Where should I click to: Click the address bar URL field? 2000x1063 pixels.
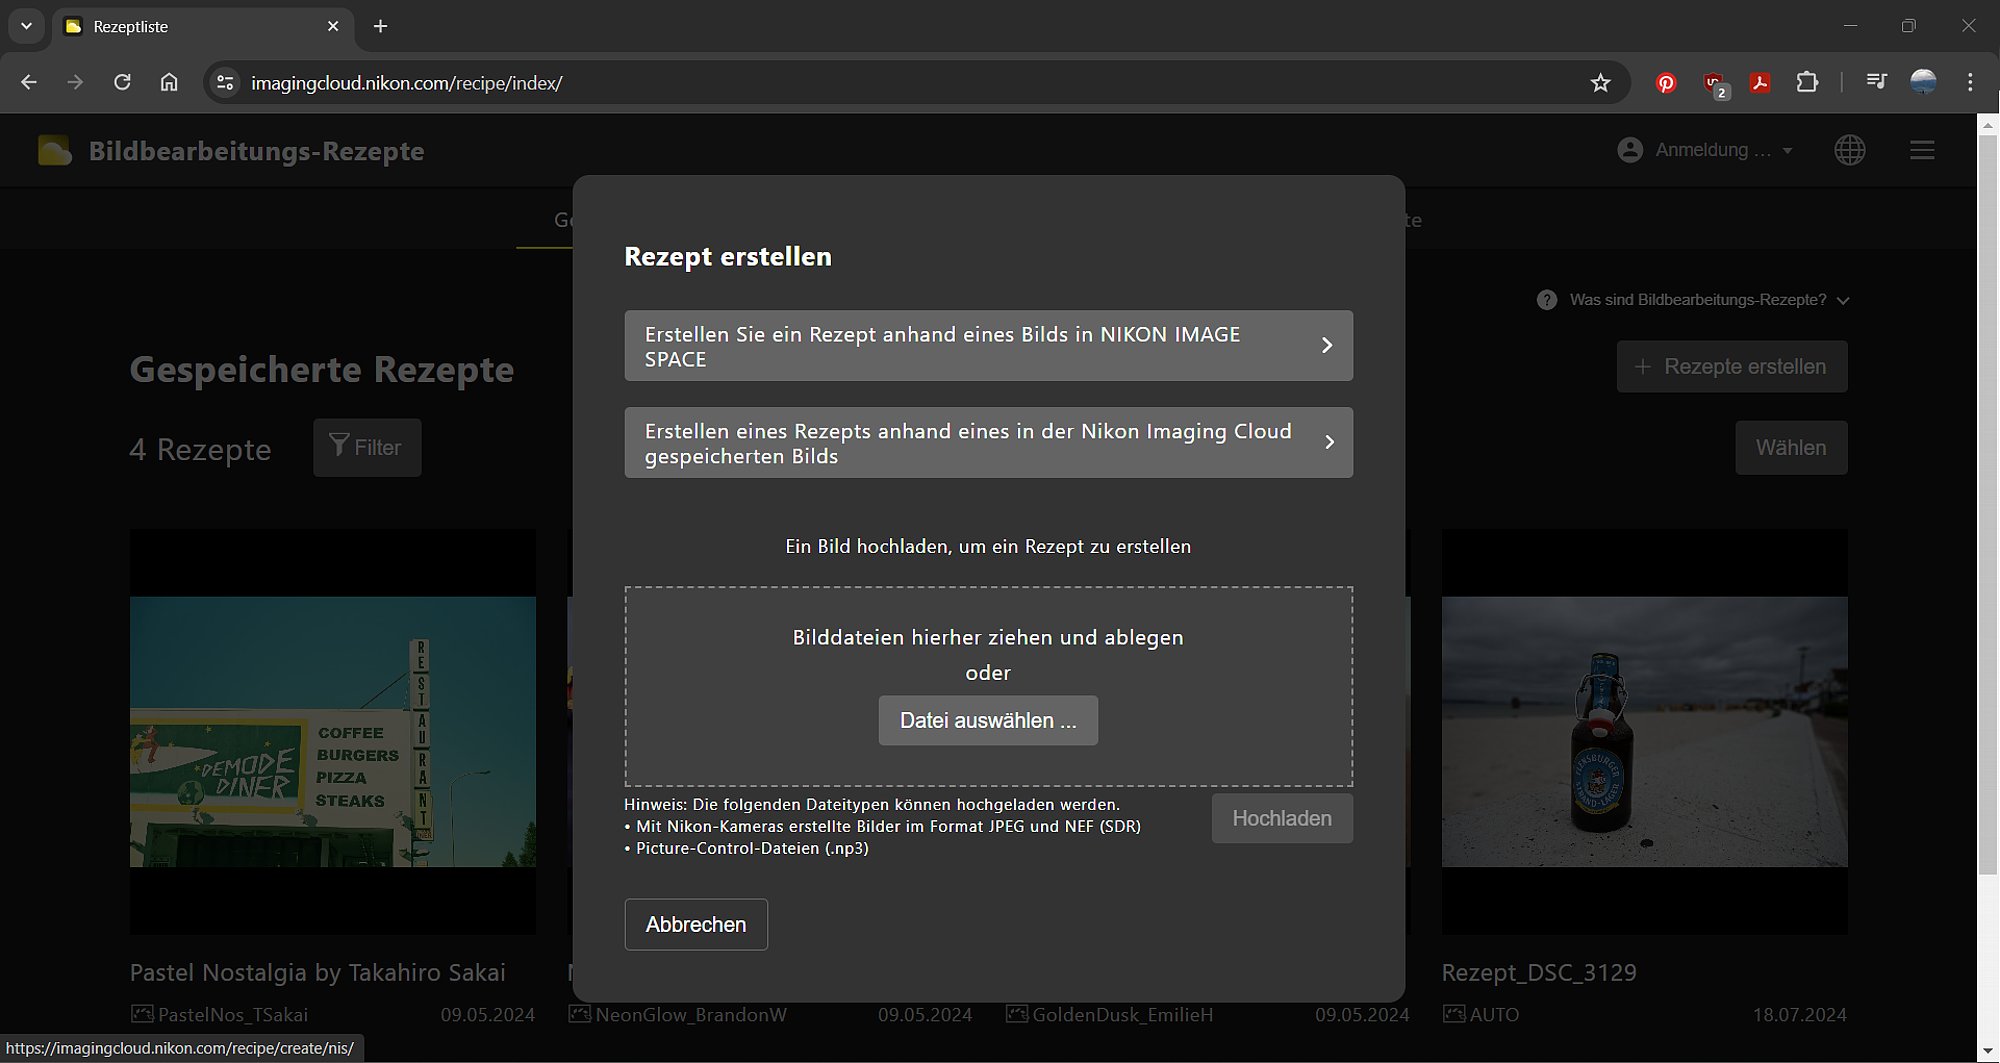tap(900, 83)
